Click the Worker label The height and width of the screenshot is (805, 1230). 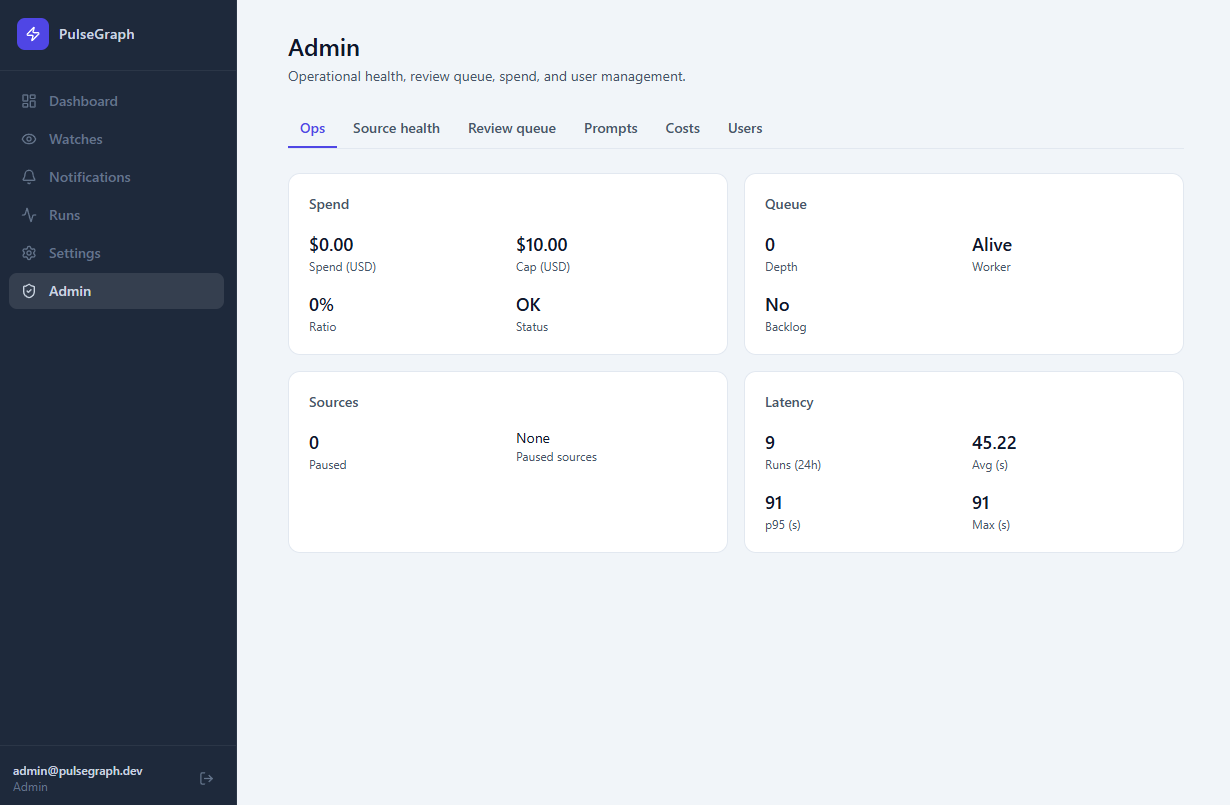[x=991, y=267]
